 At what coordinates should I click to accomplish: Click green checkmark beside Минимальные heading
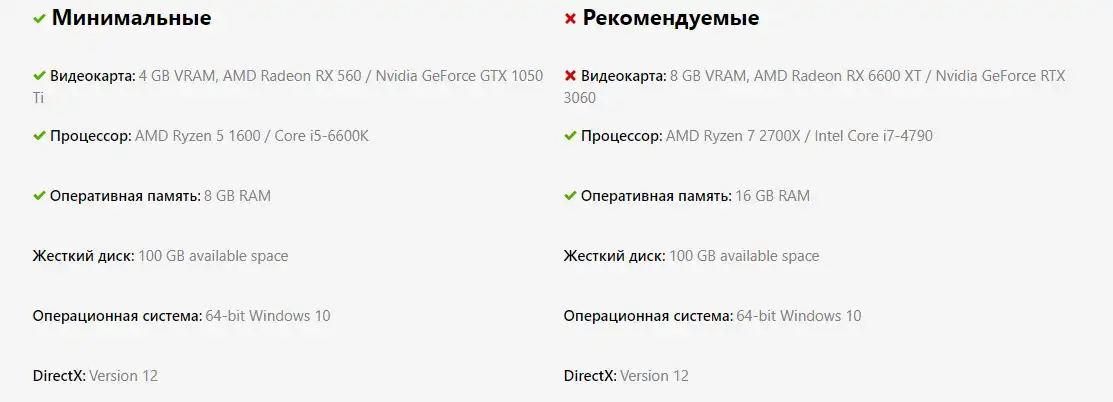pyautogui.click(x=40, y=18)
